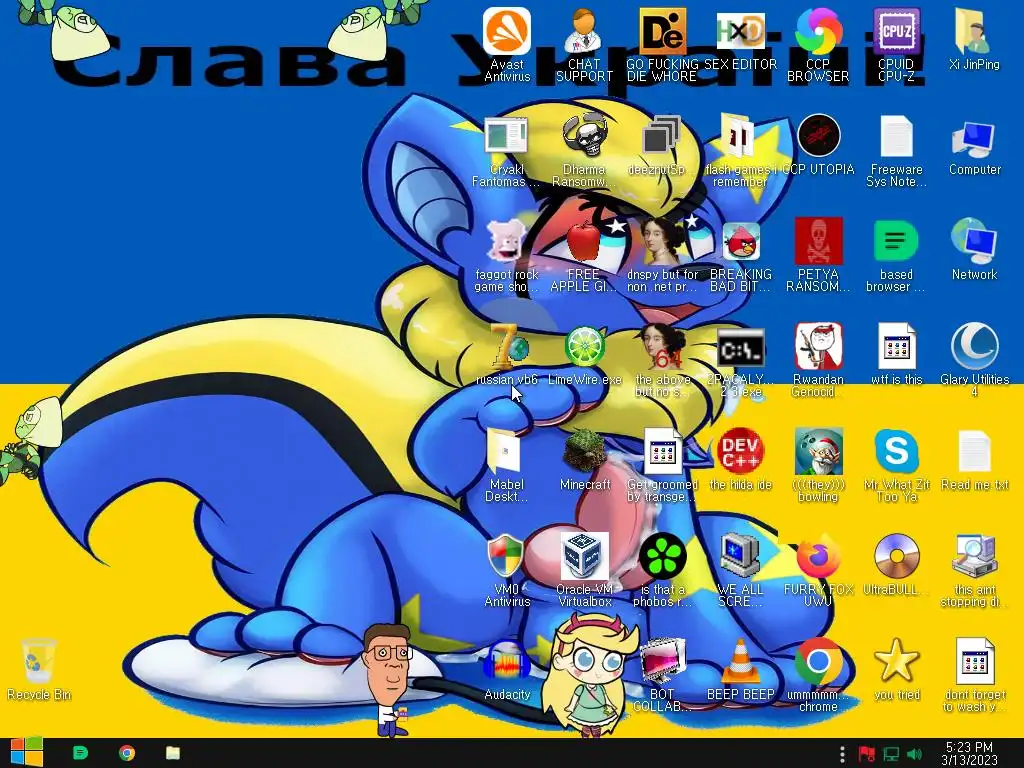The height and width of the screenshot is (768, 1024).
Task: Open Chrome from the taskbar
Action: 127,753
